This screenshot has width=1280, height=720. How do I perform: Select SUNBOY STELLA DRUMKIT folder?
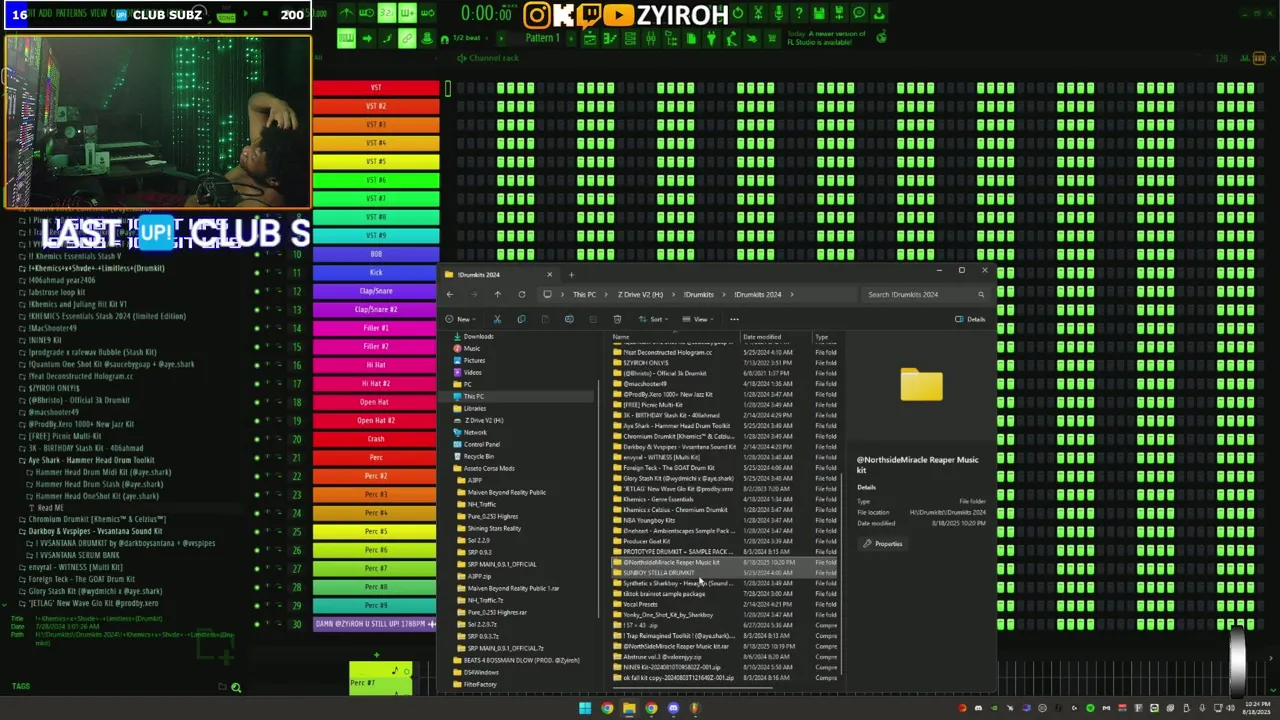[x=725, y=573]
